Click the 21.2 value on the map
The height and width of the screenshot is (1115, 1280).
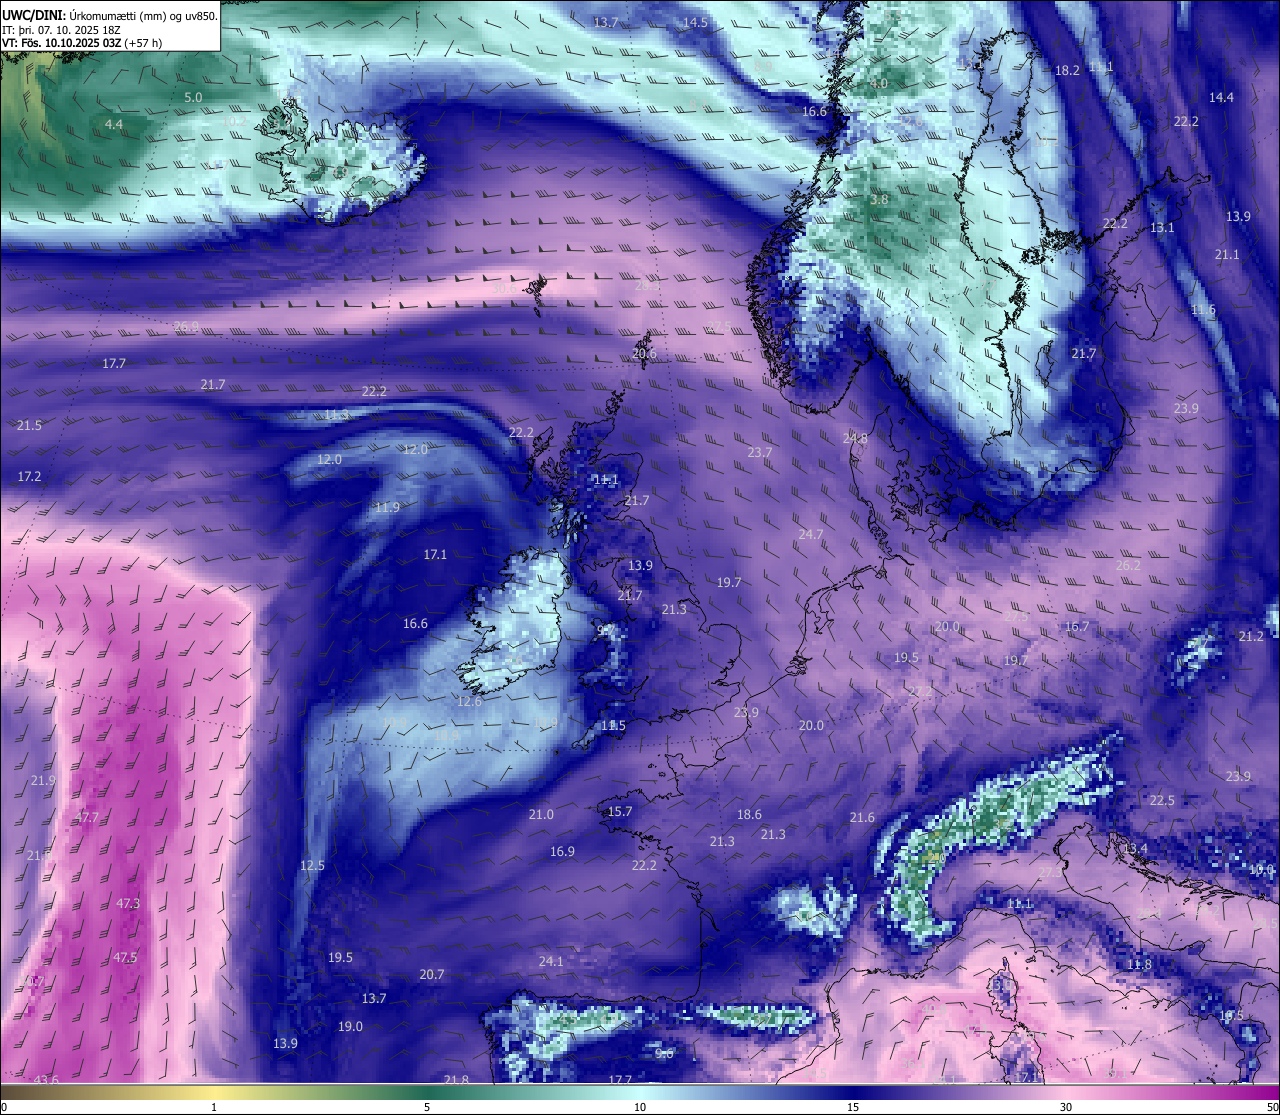click(x=1251, y=636)
